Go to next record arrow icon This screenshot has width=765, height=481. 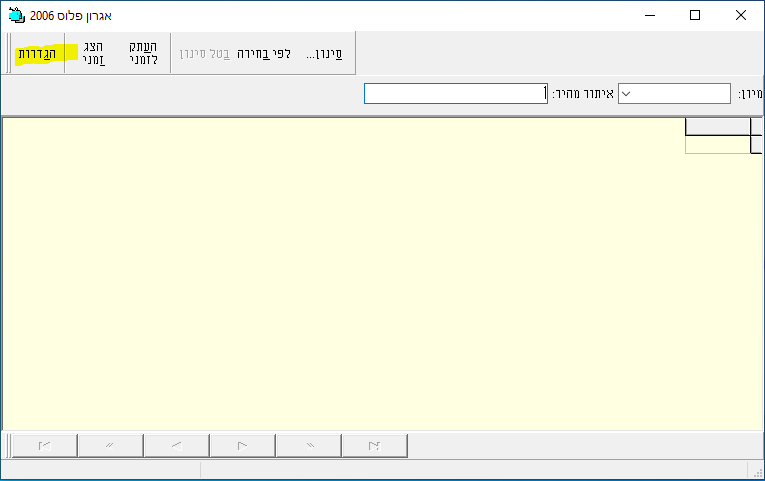coord(242,446)
